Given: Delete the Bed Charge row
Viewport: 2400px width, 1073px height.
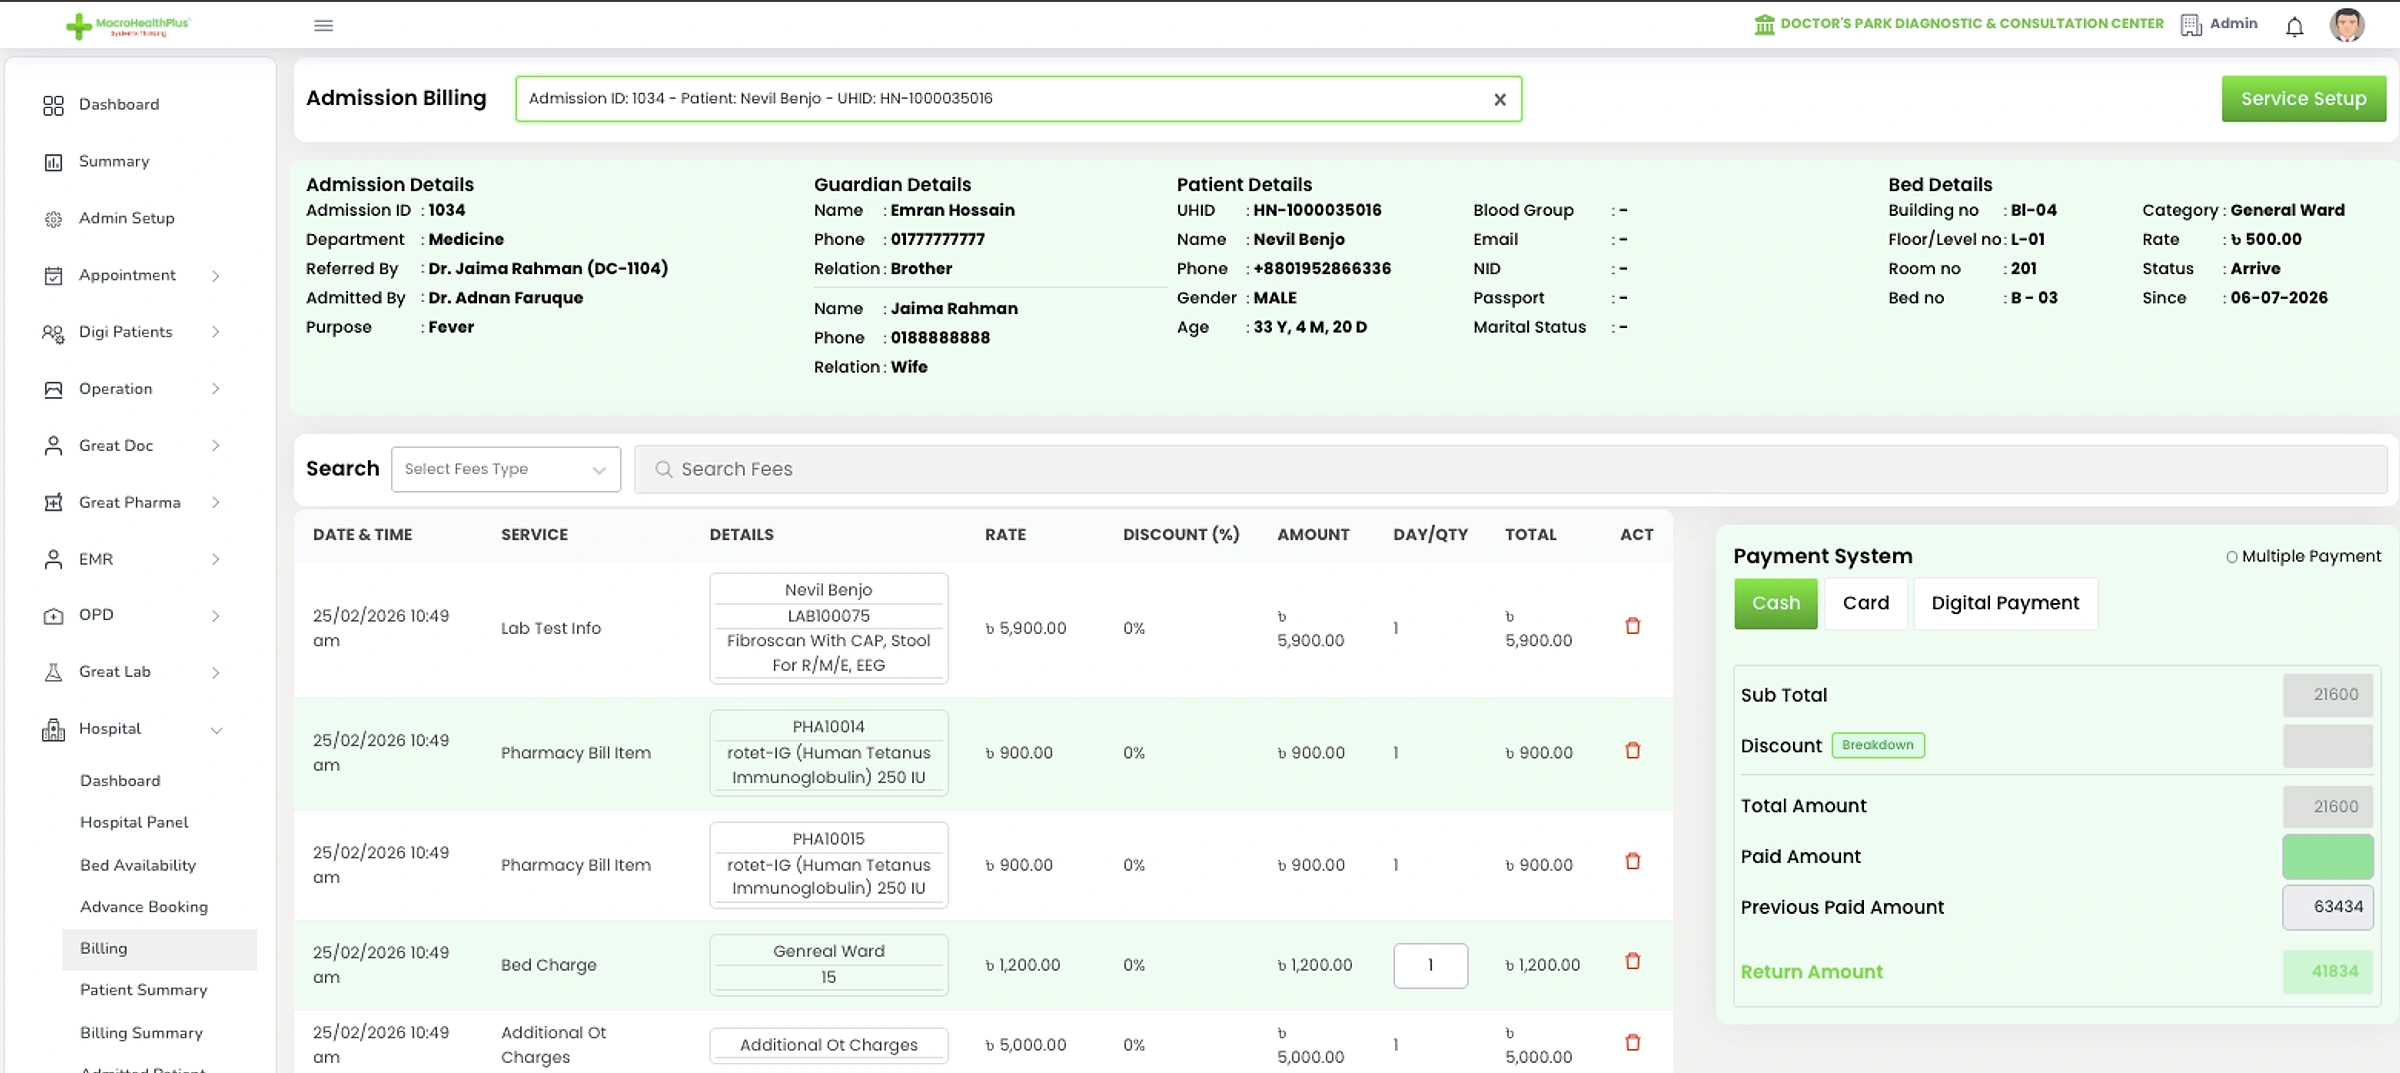Looking at the screenshot, I should click(x=1632, y=961).
